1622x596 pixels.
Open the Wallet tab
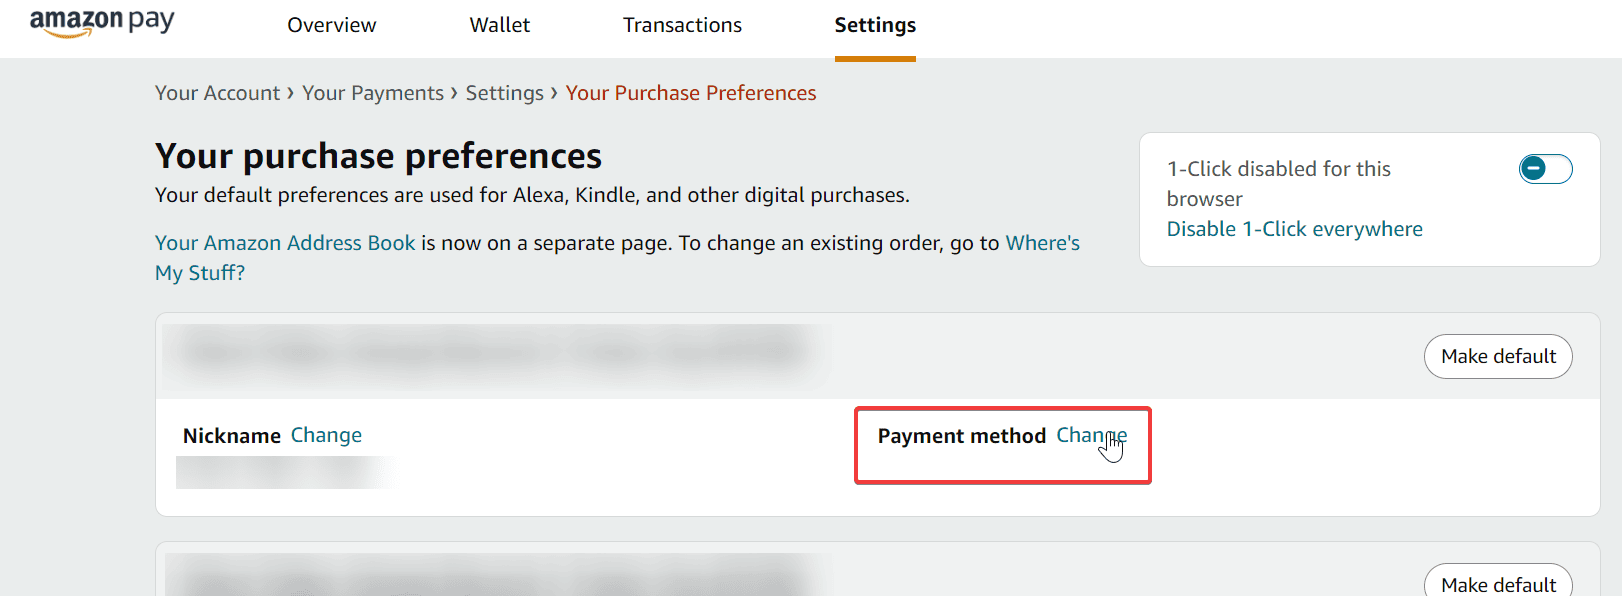click(x=499, y=24)
